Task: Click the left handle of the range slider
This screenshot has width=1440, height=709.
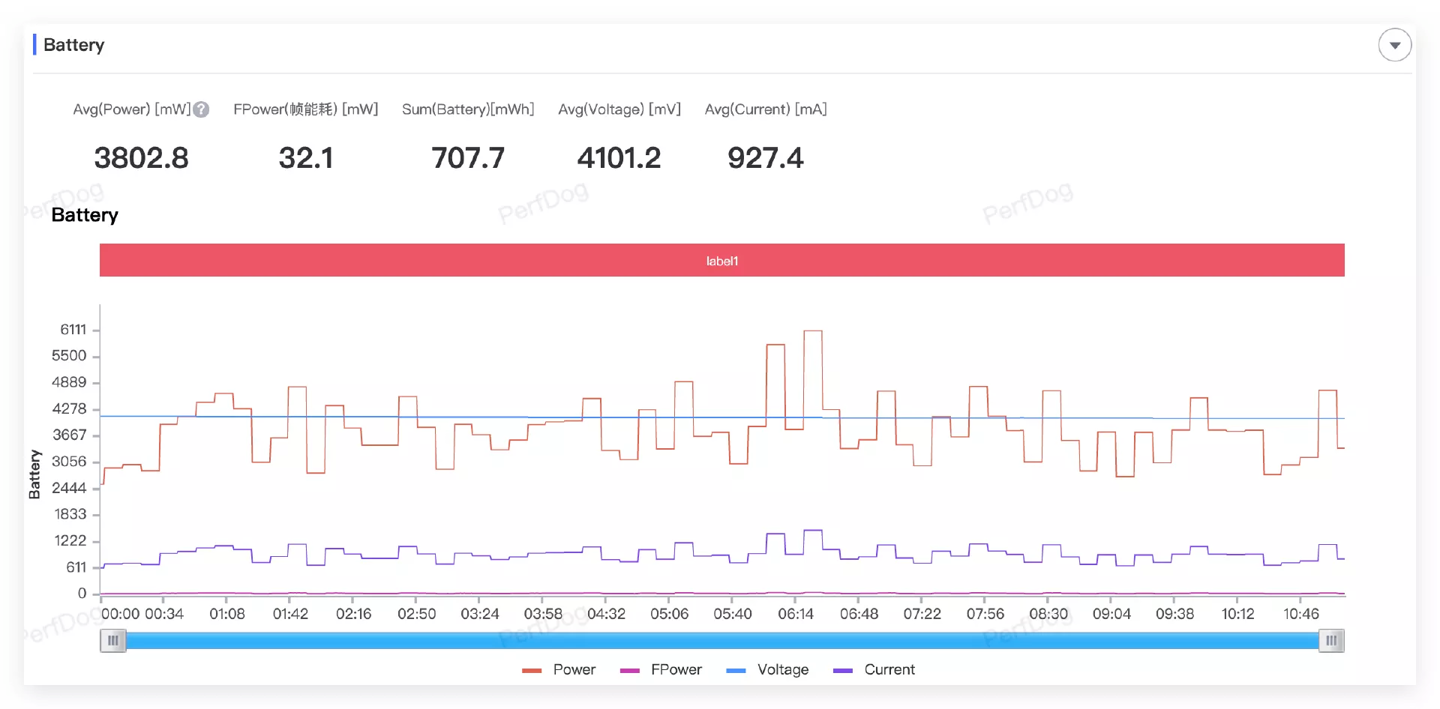Action: [113, 640]
